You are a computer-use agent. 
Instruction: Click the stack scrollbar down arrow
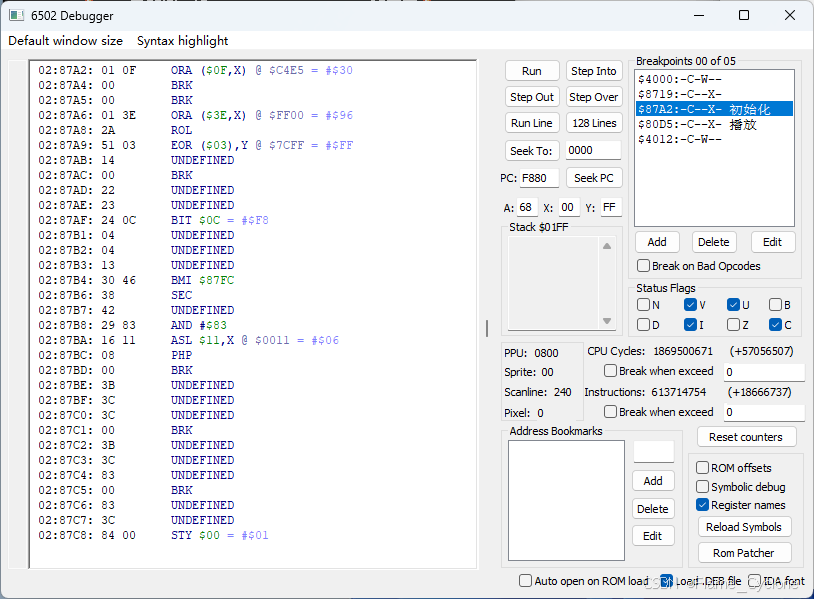[x=607, y=321]
